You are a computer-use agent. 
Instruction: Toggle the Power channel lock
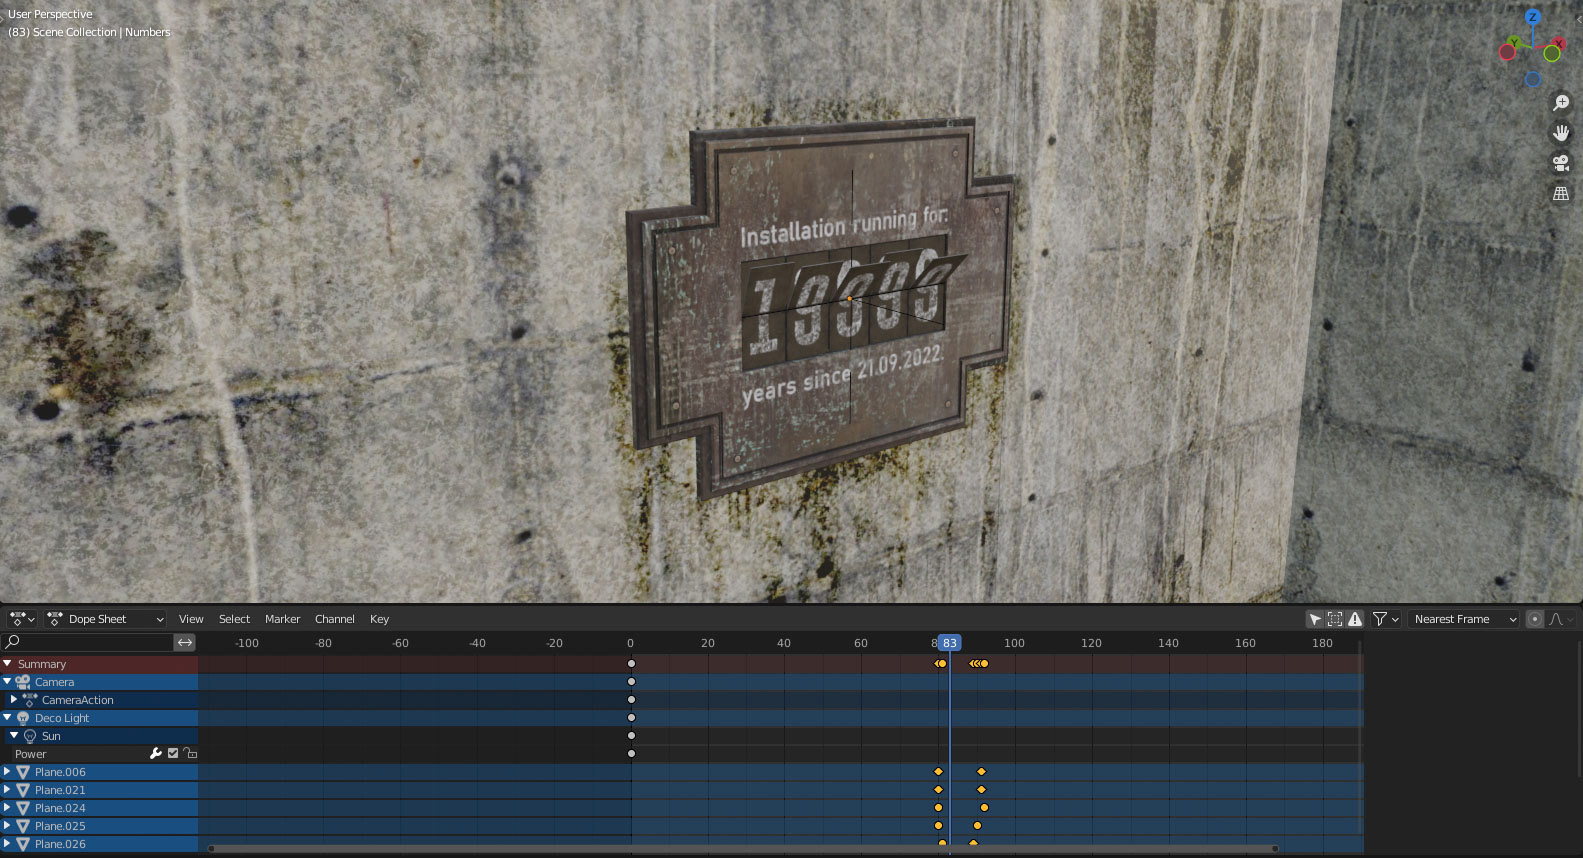tap(190, 754)
